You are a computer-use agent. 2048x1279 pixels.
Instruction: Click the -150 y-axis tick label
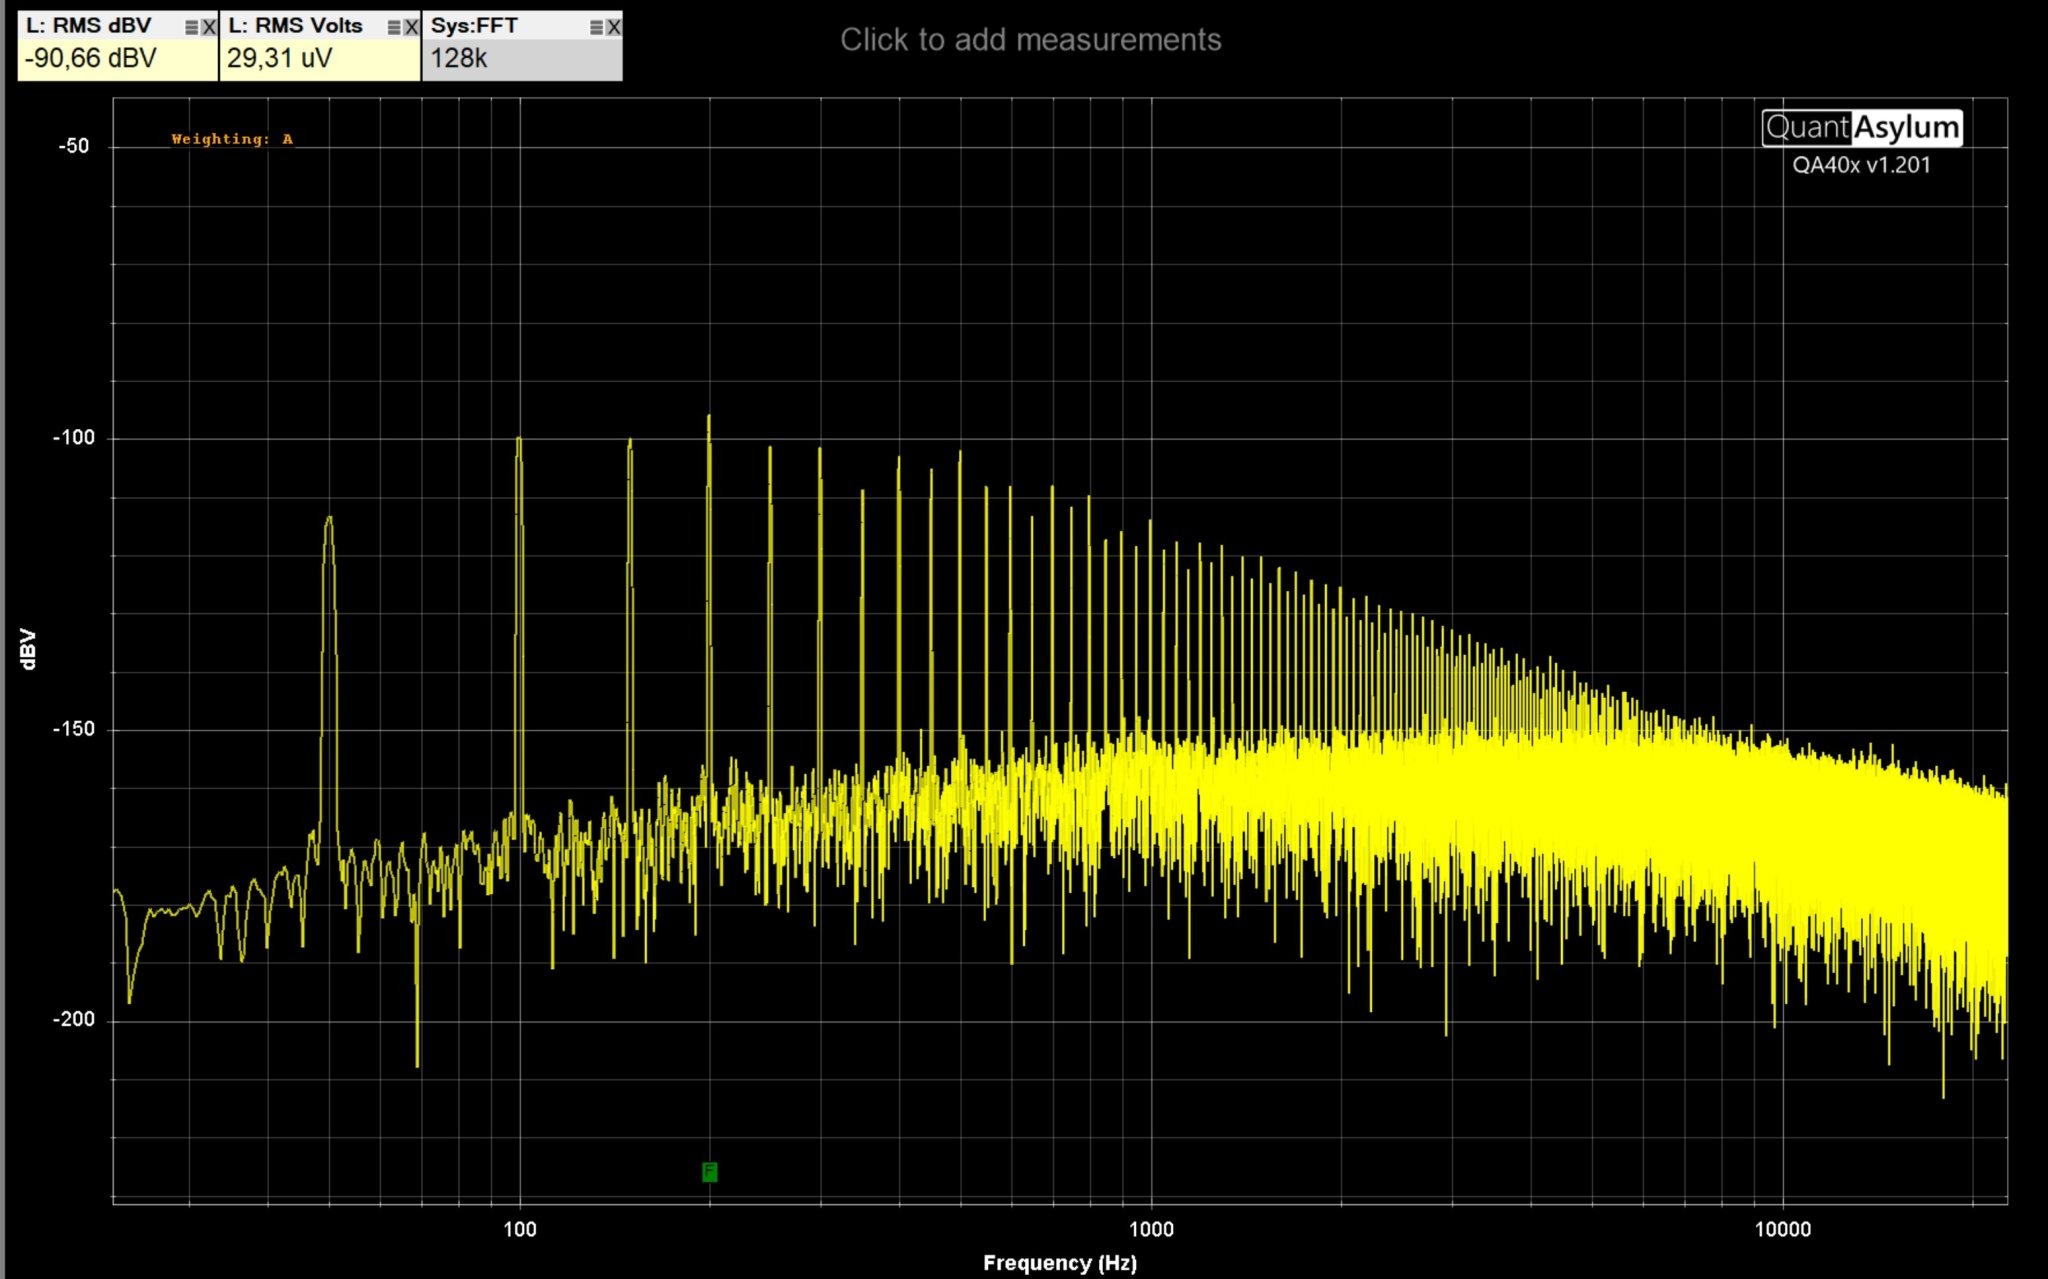click(73, 728)
